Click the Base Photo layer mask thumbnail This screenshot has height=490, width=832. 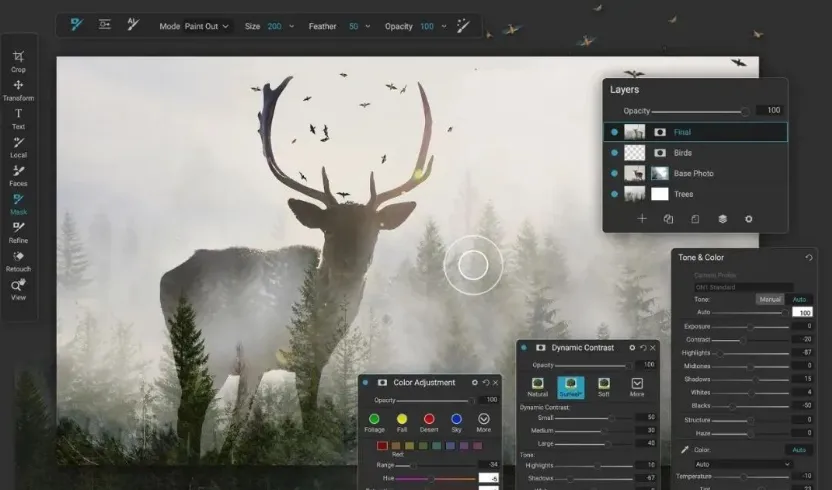click(x=660, y=174)
